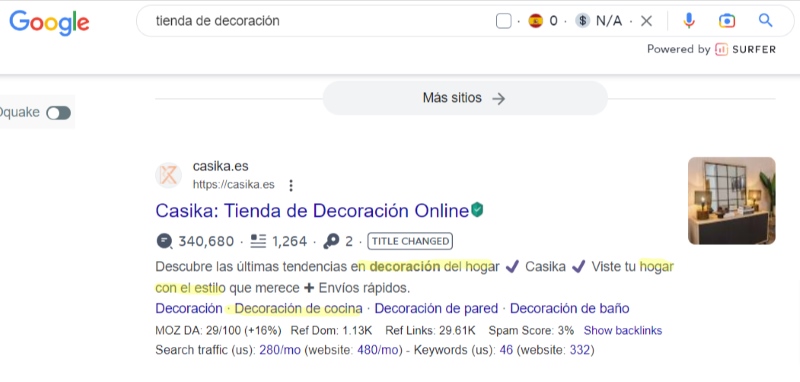The height and width of the screenshot is (382, 800).
Task: Click the Surfer logo under the search bar
Action: coord(745,49)
